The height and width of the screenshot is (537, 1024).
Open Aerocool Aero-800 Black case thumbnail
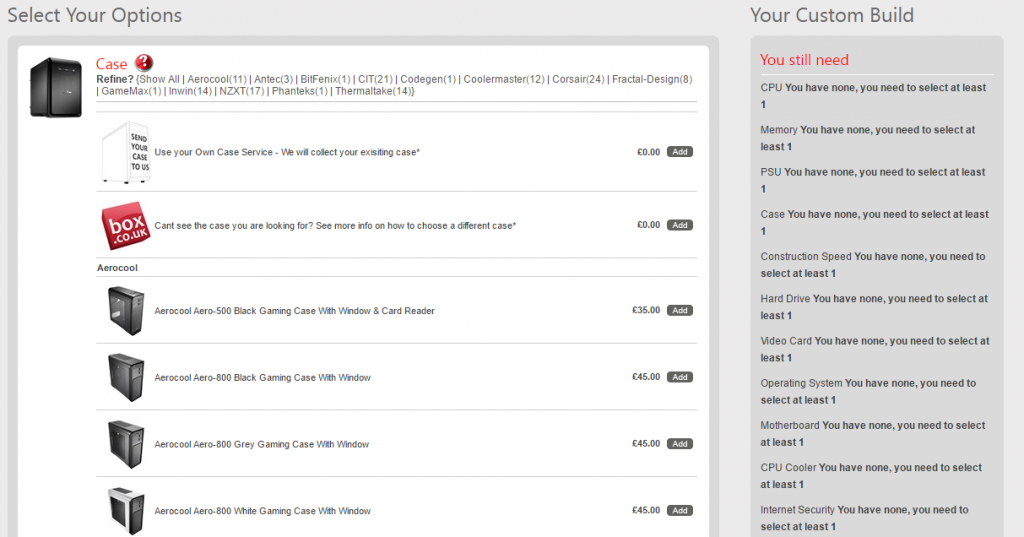(x=126, y=378)
